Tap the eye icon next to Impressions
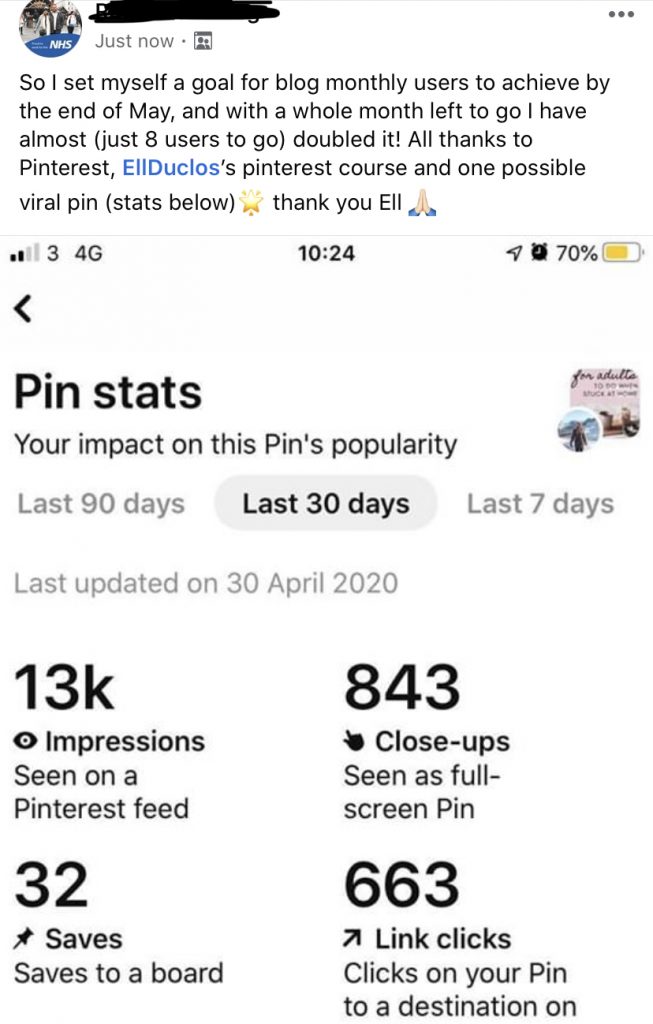 [25, 741]
